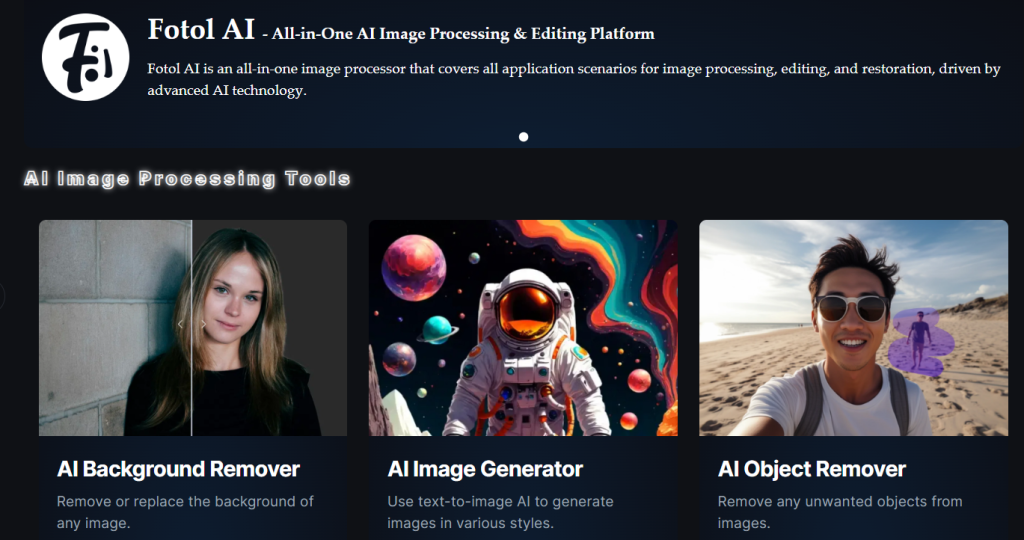The height and width of the screenshot is (540, 1024).
Task: Click the AI Background Remover title
Action: pyautogui.click(x=178, y=469)
